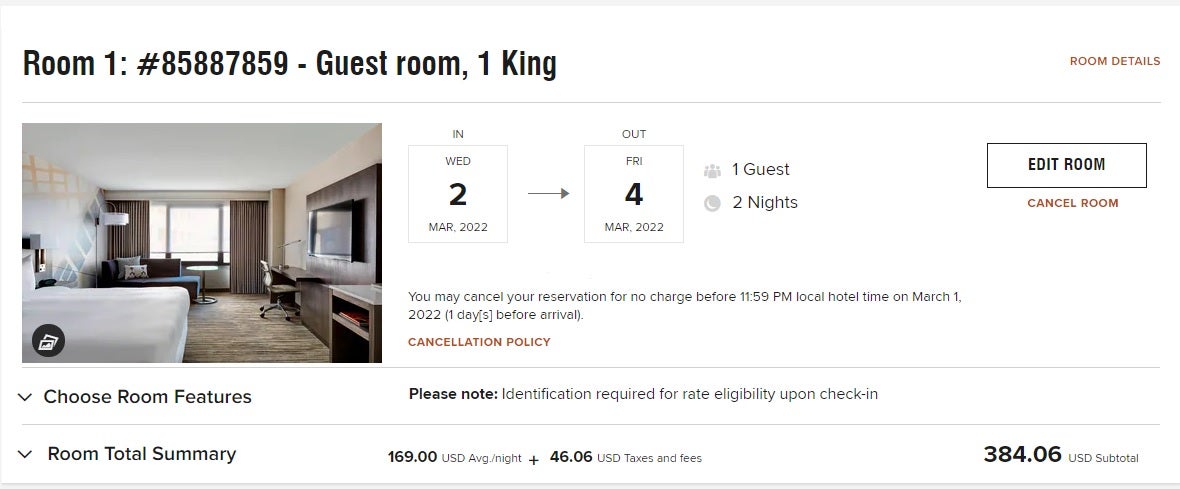The image size is (1180, 489).
Task: Click the guests icon beside 1 Guest
Action: [x=712, y=170]
